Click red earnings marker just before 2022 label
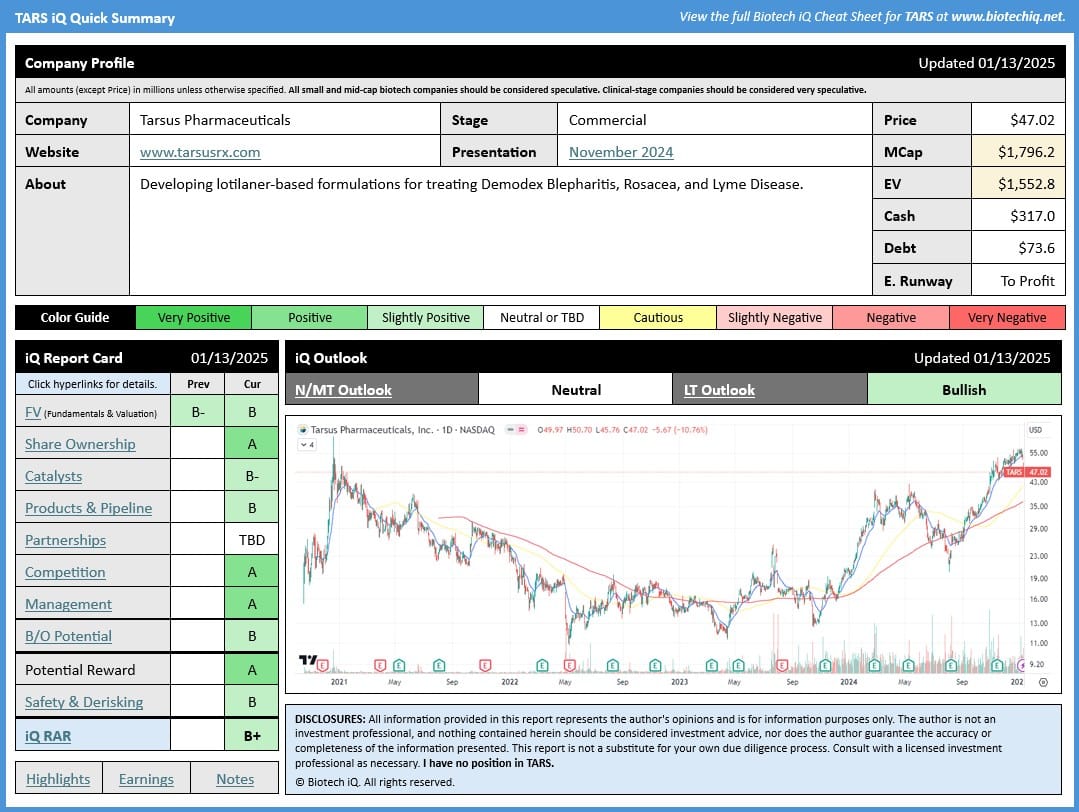The image size is (1079, 812). pos(485,665)
